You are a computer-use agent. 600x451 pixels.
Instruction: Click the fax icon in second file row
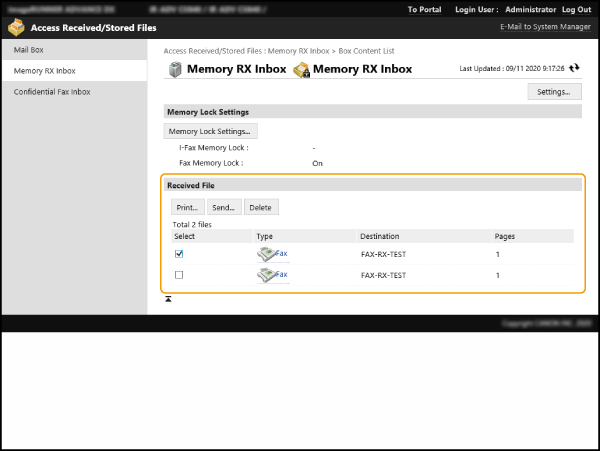tap(266, 275)
